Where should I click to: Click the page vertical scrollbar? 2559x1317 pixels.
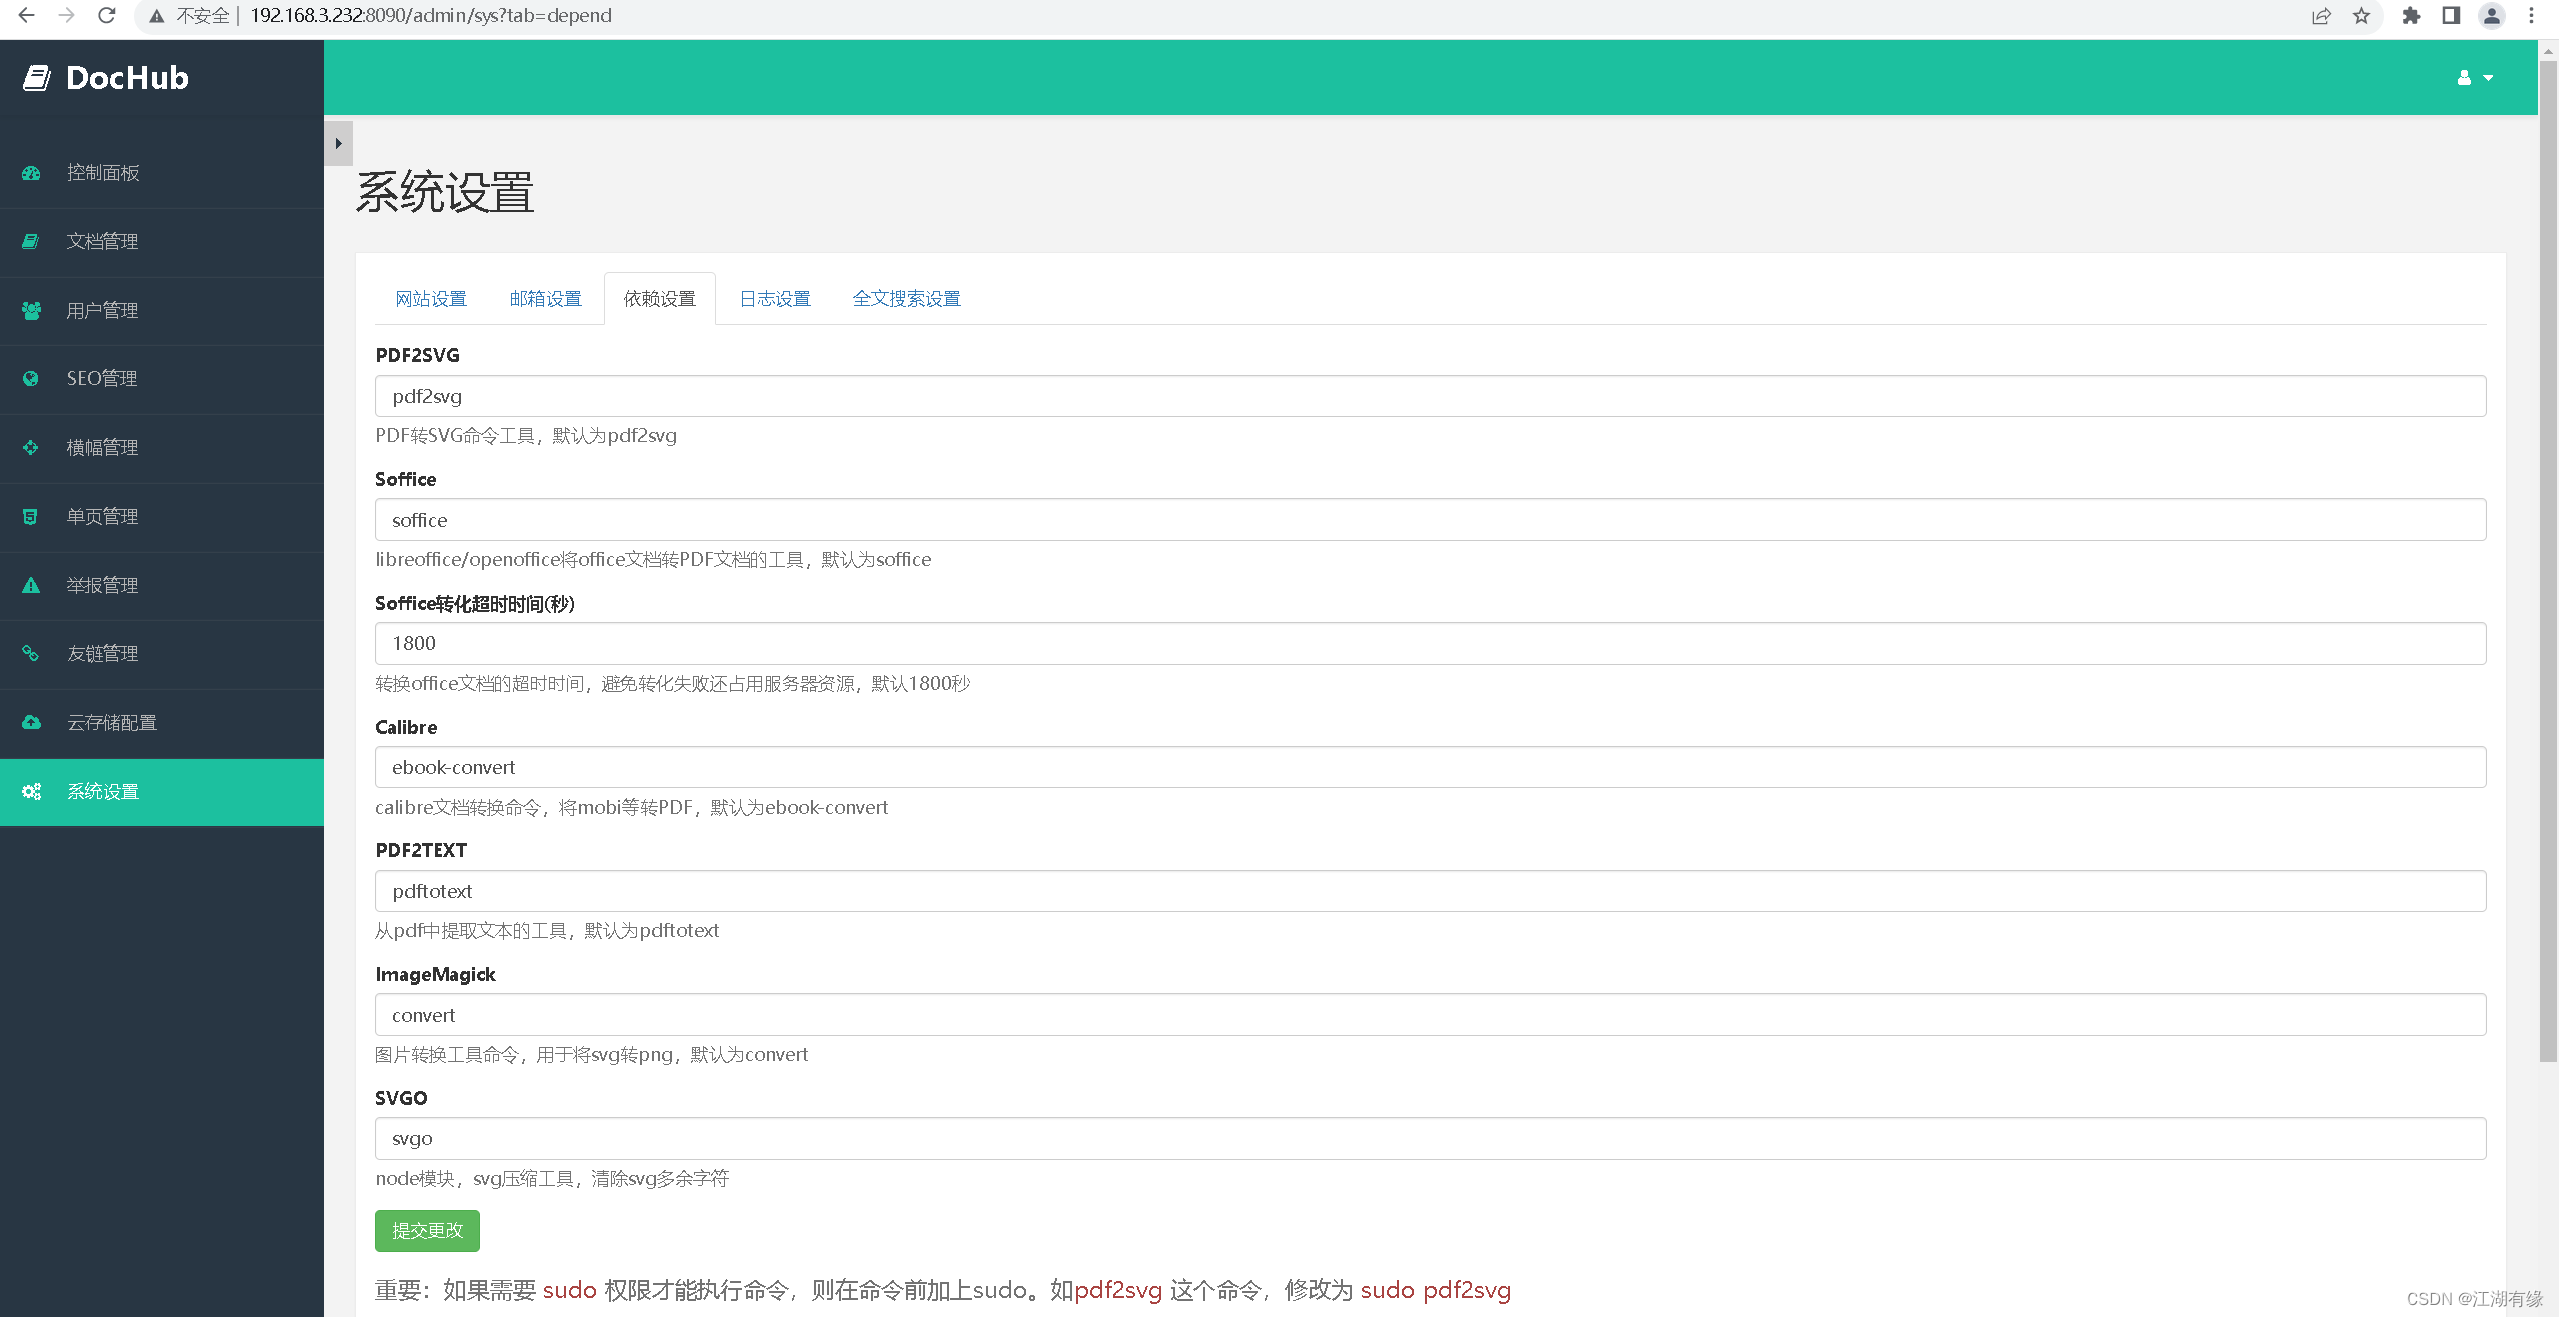[x=2547, y=560]
